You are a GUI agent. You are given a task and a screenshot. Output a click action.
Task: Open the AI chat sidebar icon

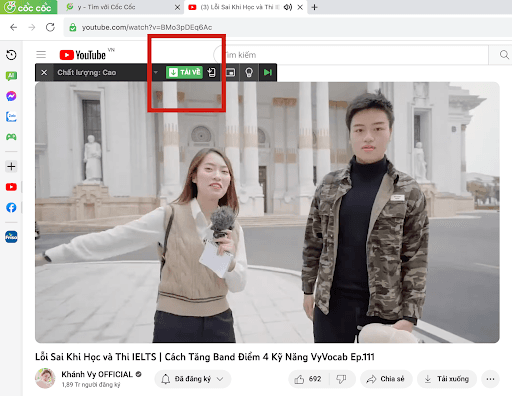(x=11, y=76)
